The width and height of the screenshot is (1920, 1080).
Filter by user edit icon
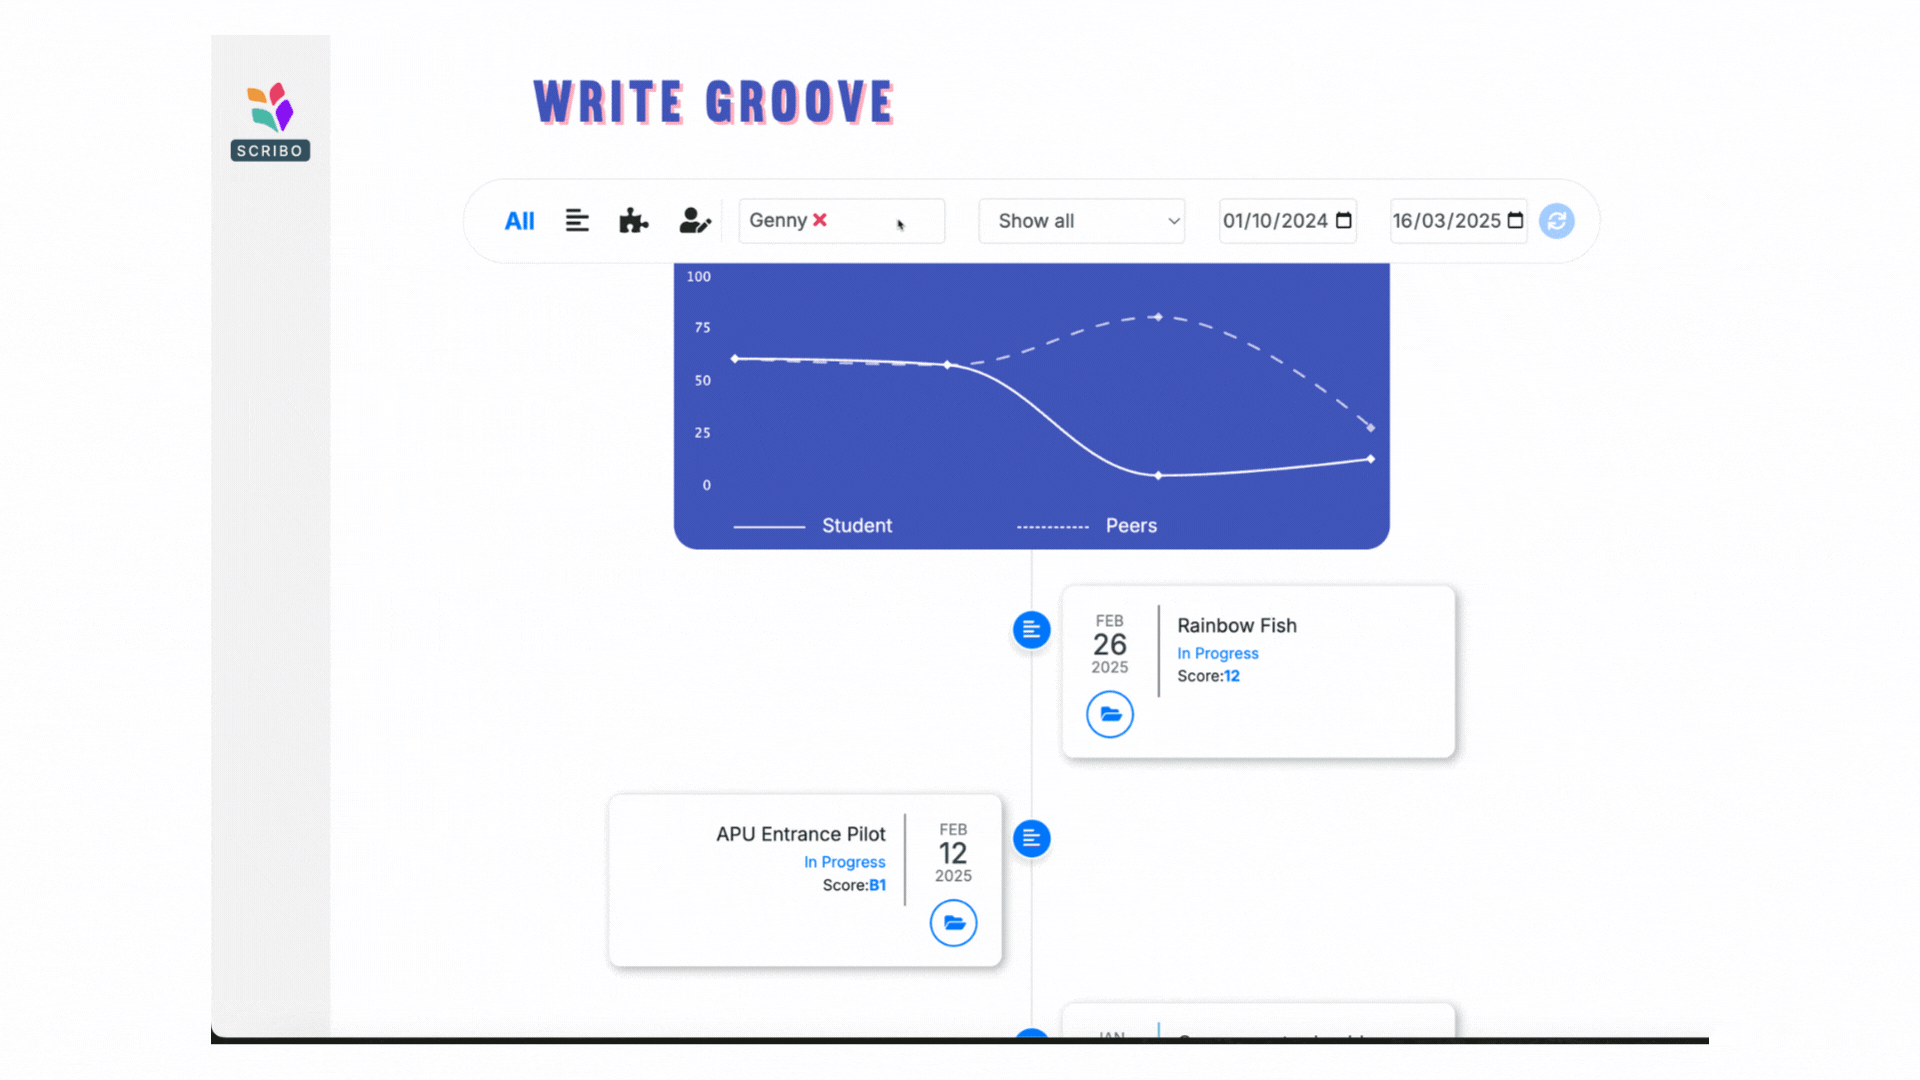point(695,220)
